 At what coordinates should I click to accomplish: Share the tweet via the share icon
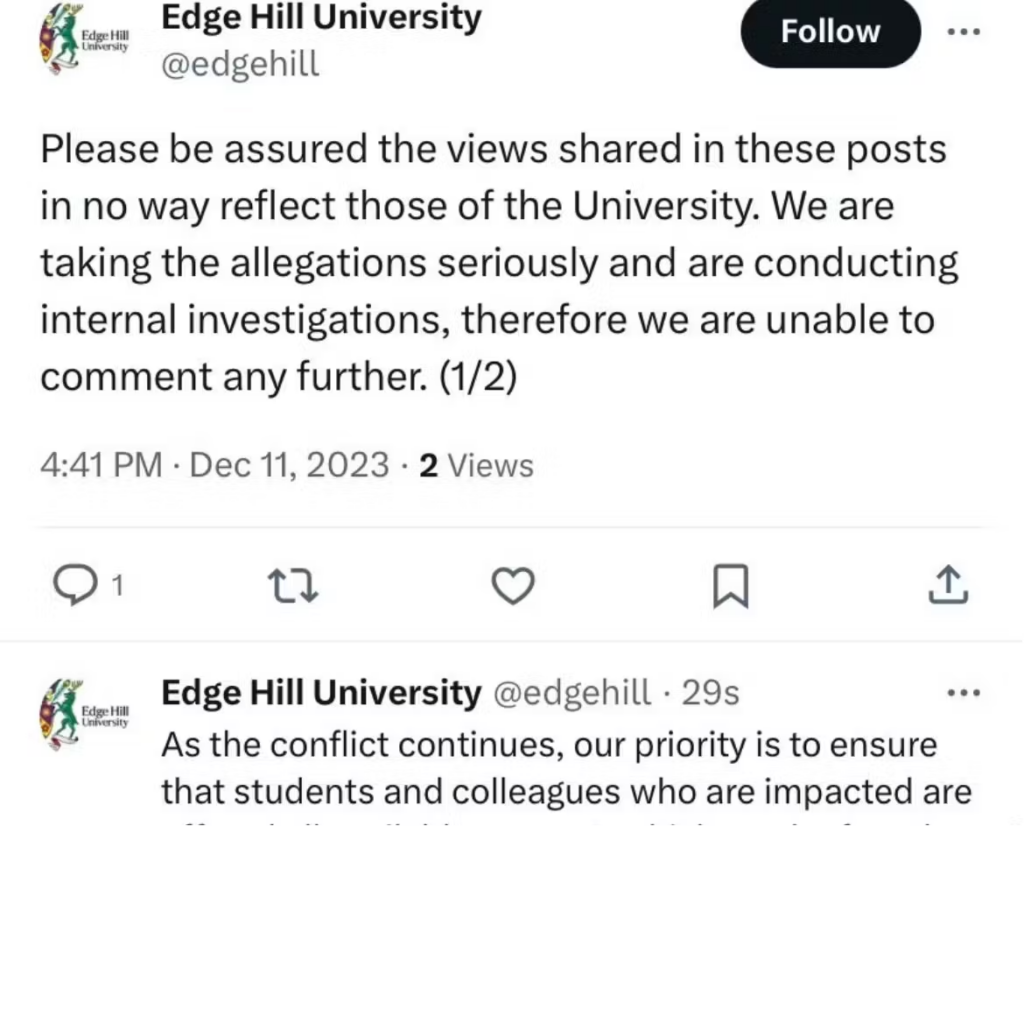click(948, 586)
